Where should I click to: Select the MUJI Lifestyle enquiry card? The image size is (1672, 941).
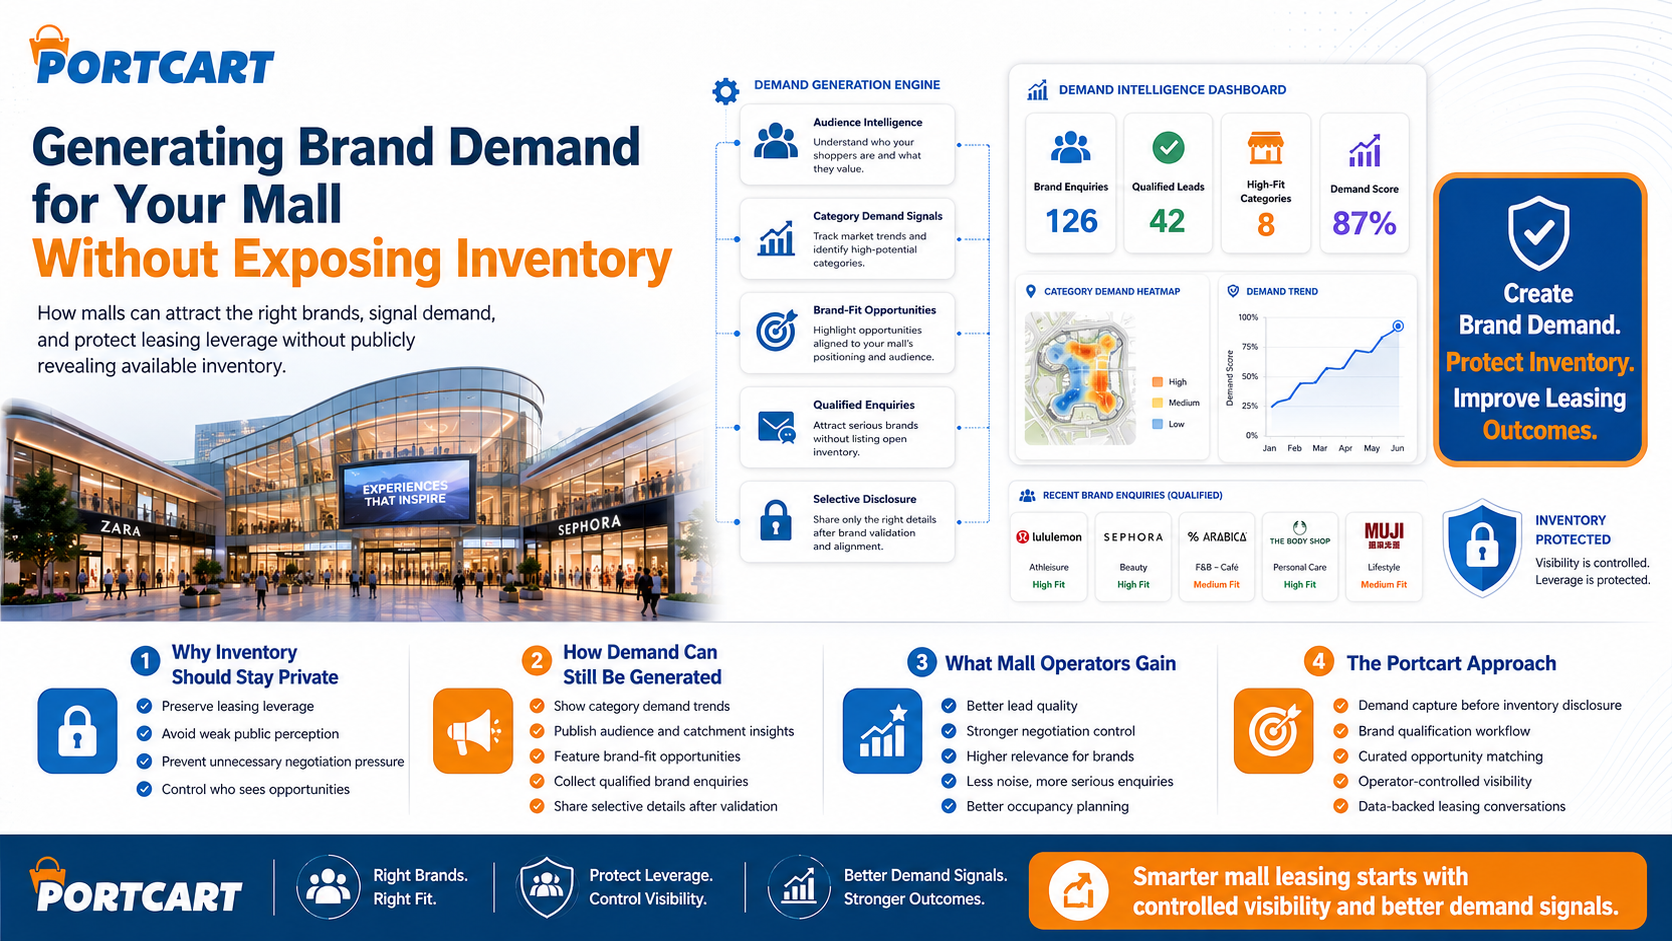pyautogui.click(x=1384, y=557)
